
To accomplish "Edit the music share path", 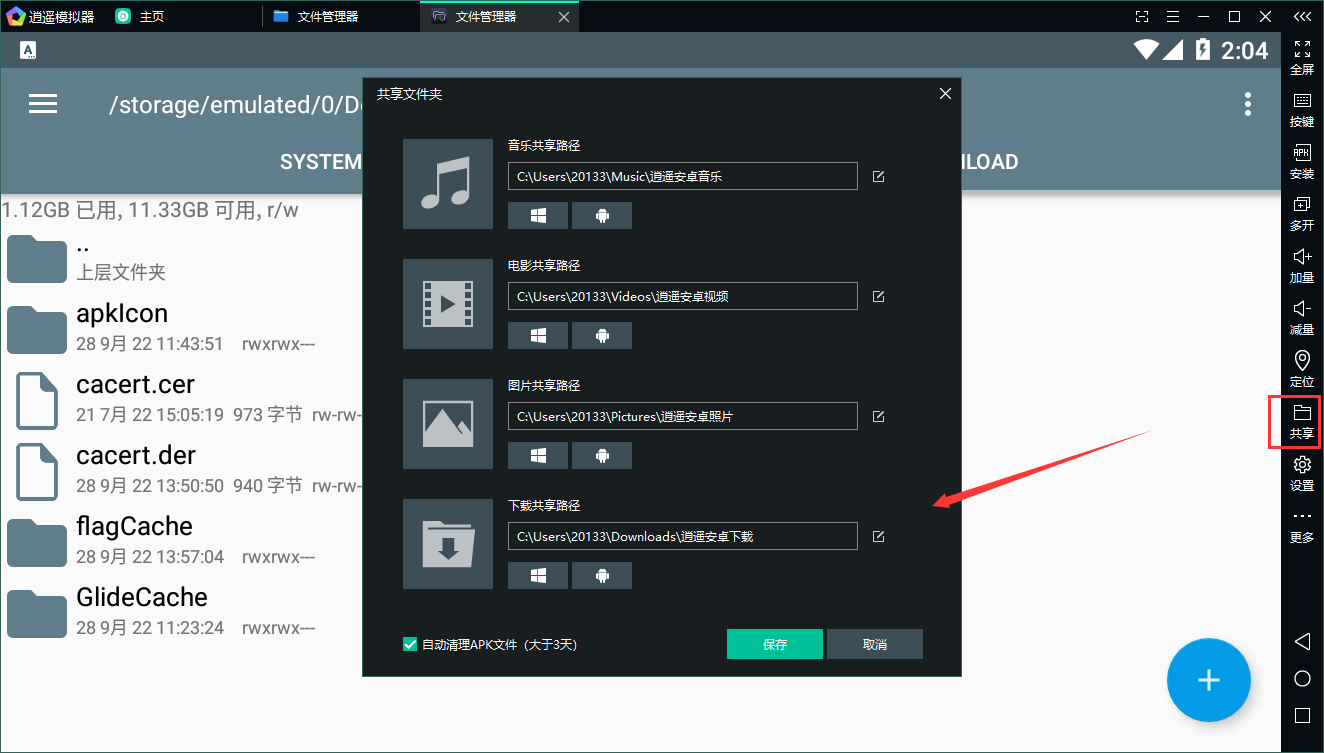I will pyautogui.click(x=879, y=176).
